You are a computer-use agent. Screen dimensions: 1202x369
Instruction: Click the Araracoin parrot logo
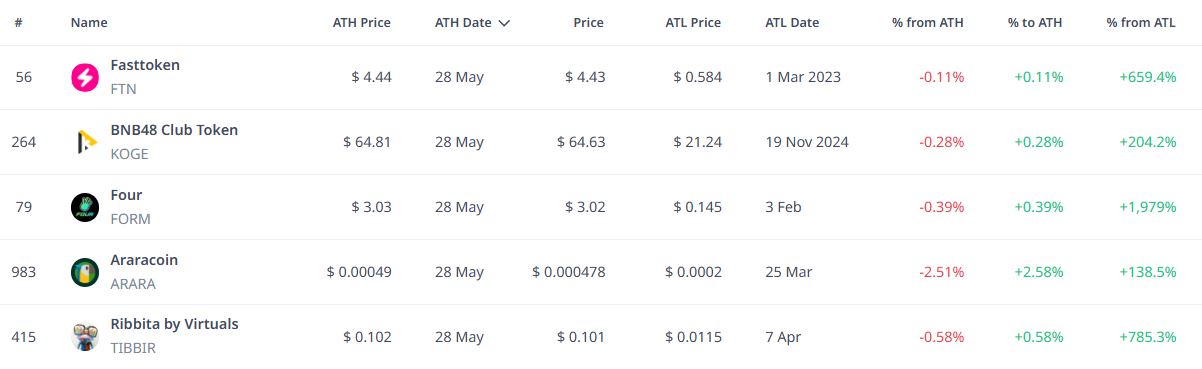(85, 272)
